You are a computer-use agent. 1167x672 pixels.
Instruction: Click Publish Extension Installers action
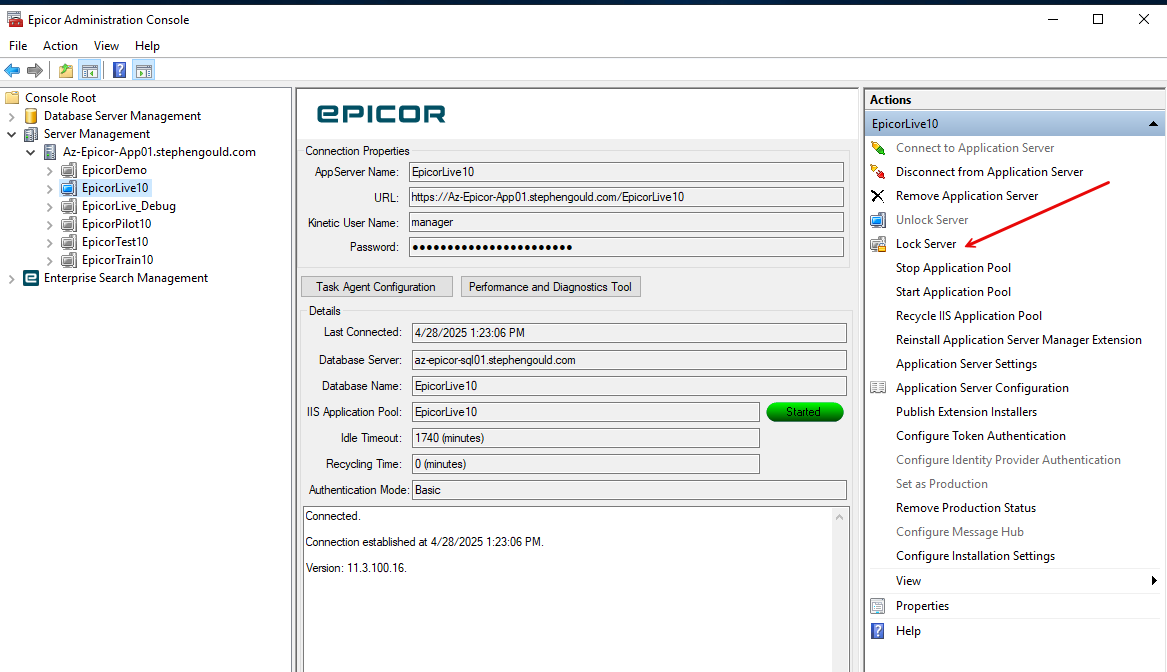[x=966, y=412]
